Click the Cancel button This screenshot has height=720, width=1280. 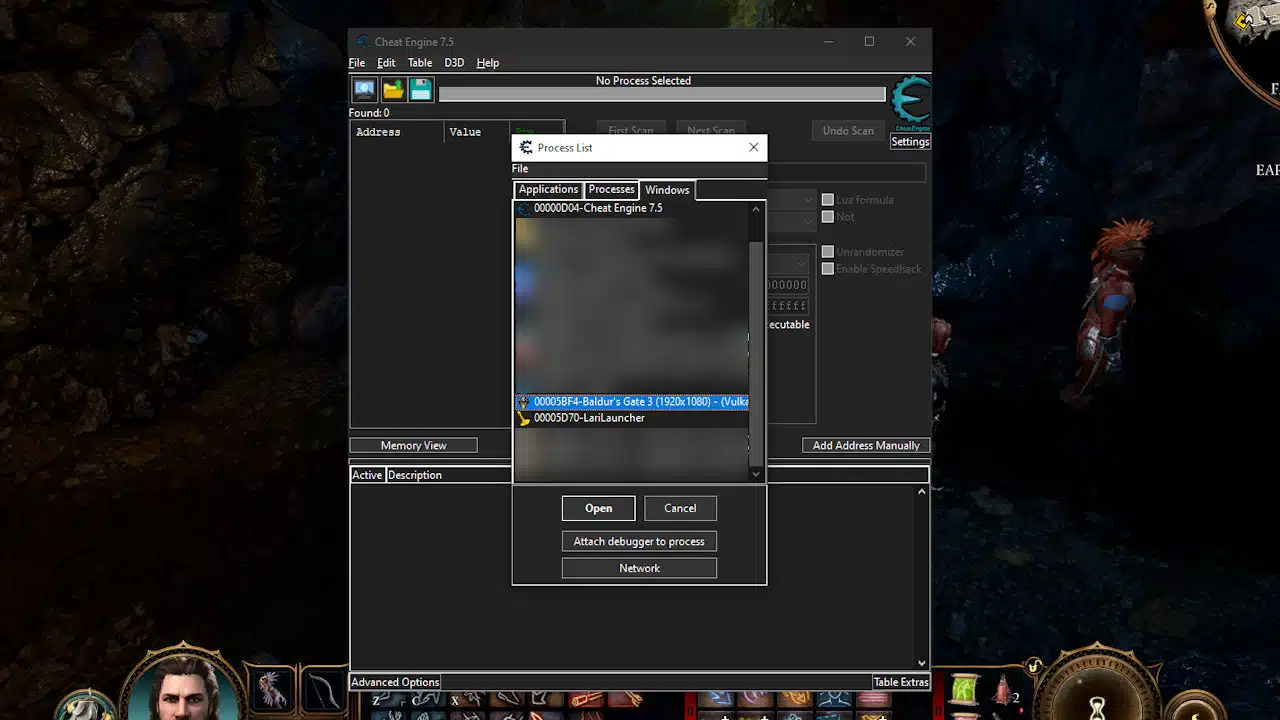click(x=680, y=508)
